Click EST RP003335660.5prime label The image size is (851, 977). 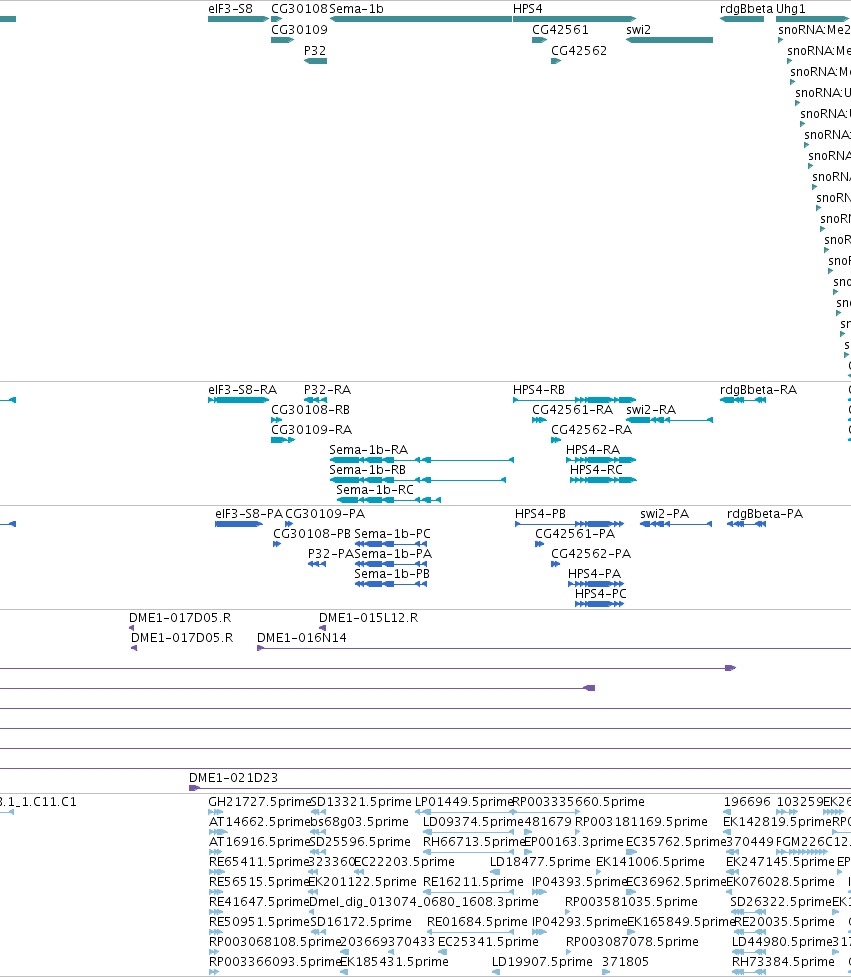point(578,802)
